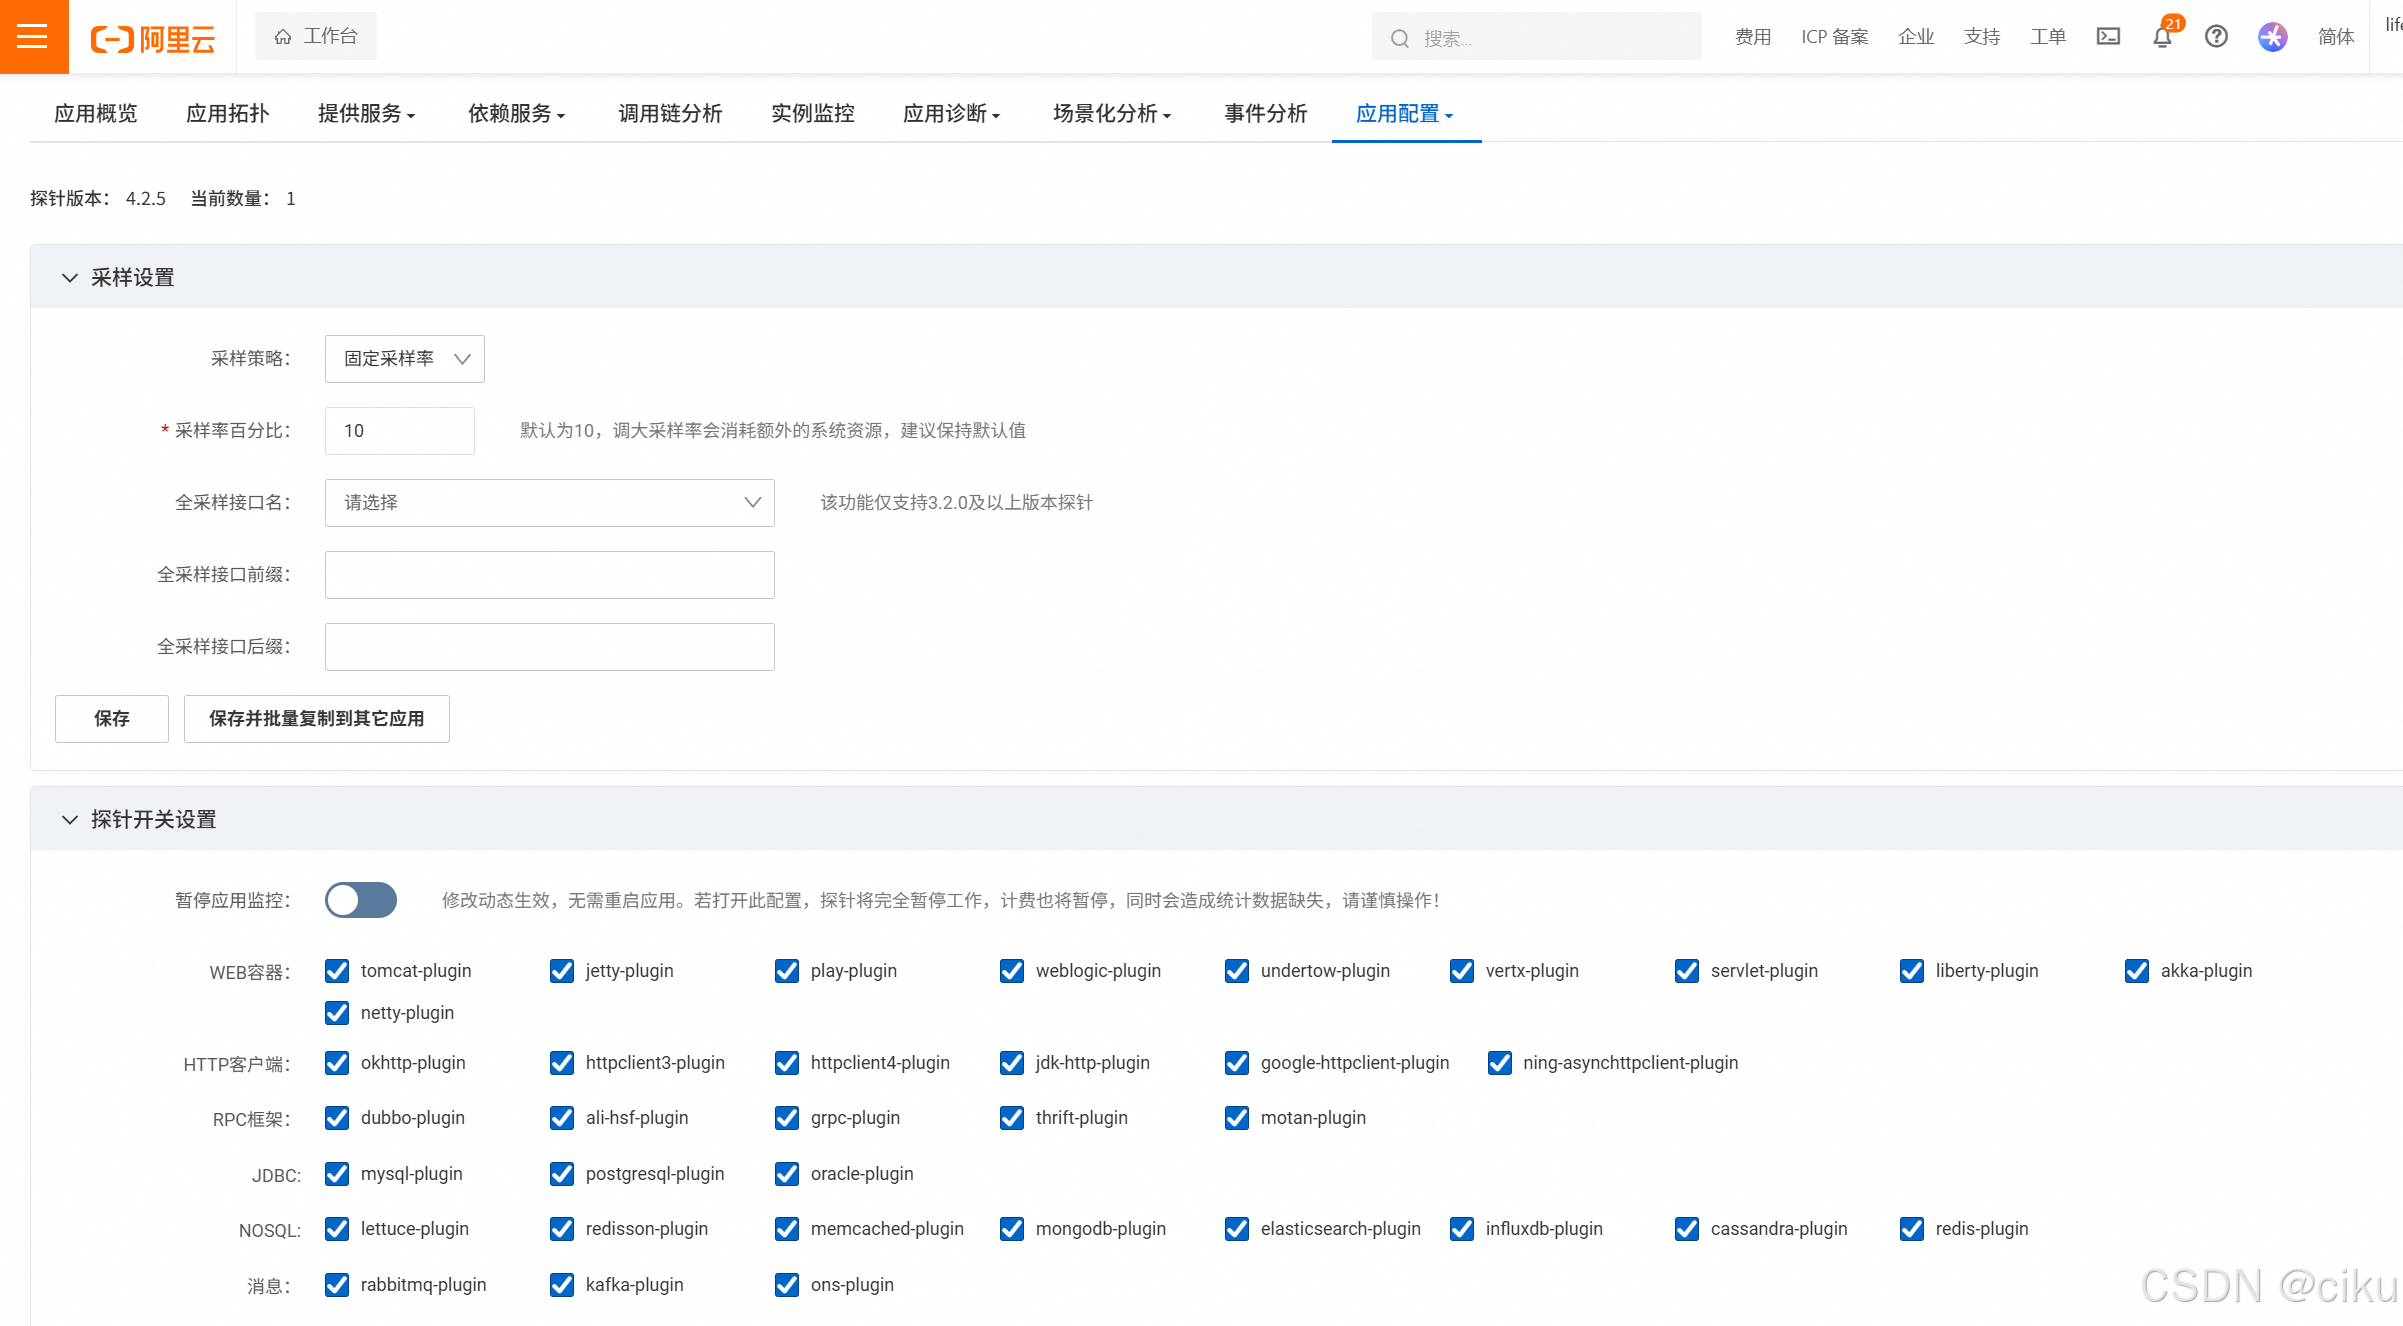The image size is (2403, 1326).
Task: Collapse the 采样设置 section
Action: (x=69, y=278)
